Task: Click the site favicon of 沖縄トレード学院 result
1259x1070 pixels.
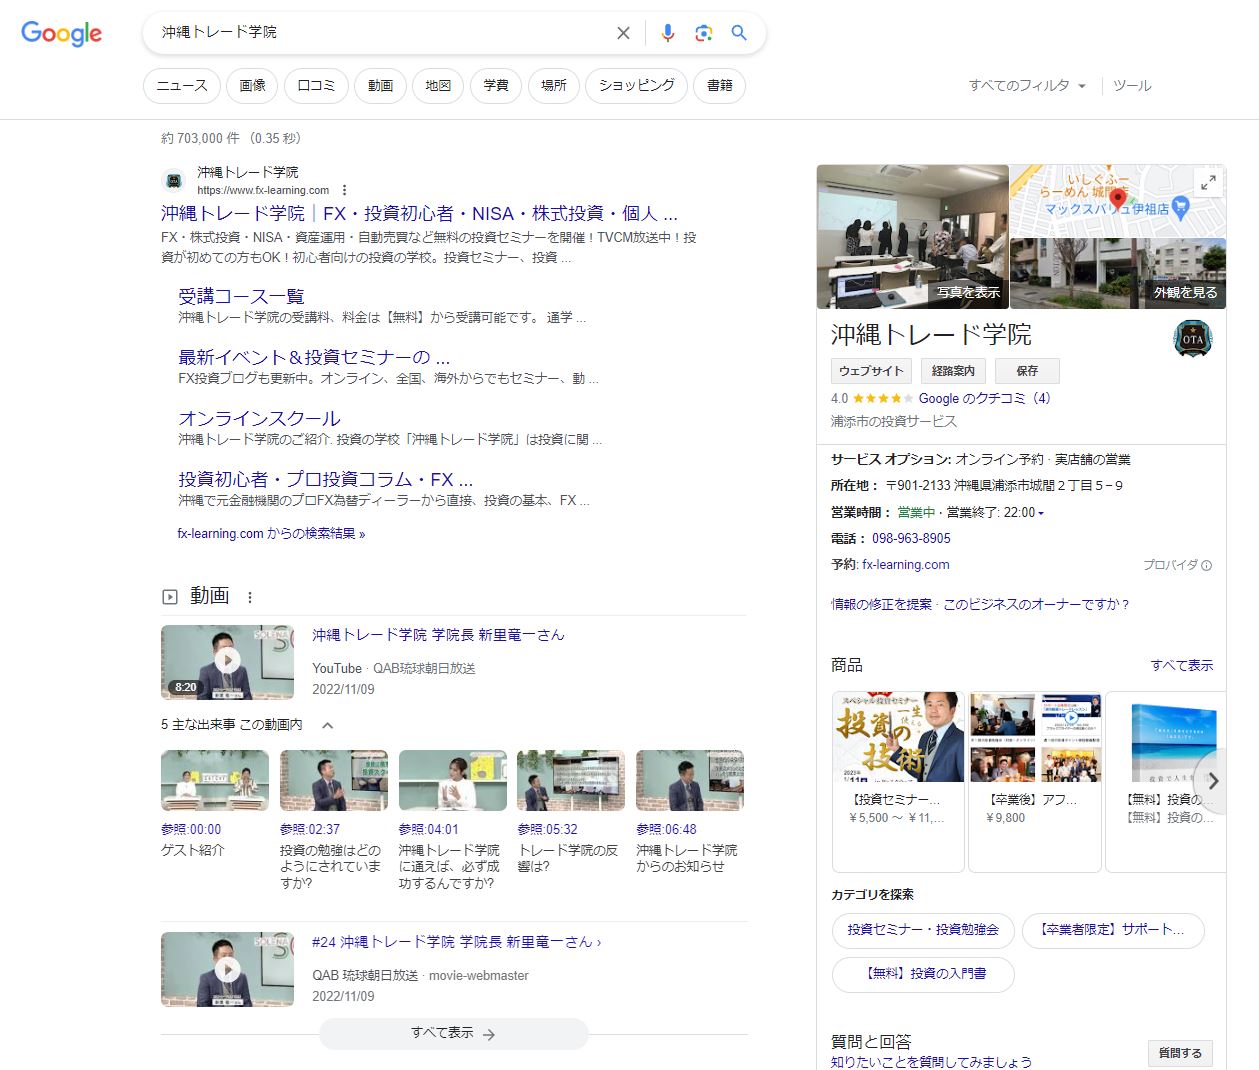Action: [x=174, y=181]
